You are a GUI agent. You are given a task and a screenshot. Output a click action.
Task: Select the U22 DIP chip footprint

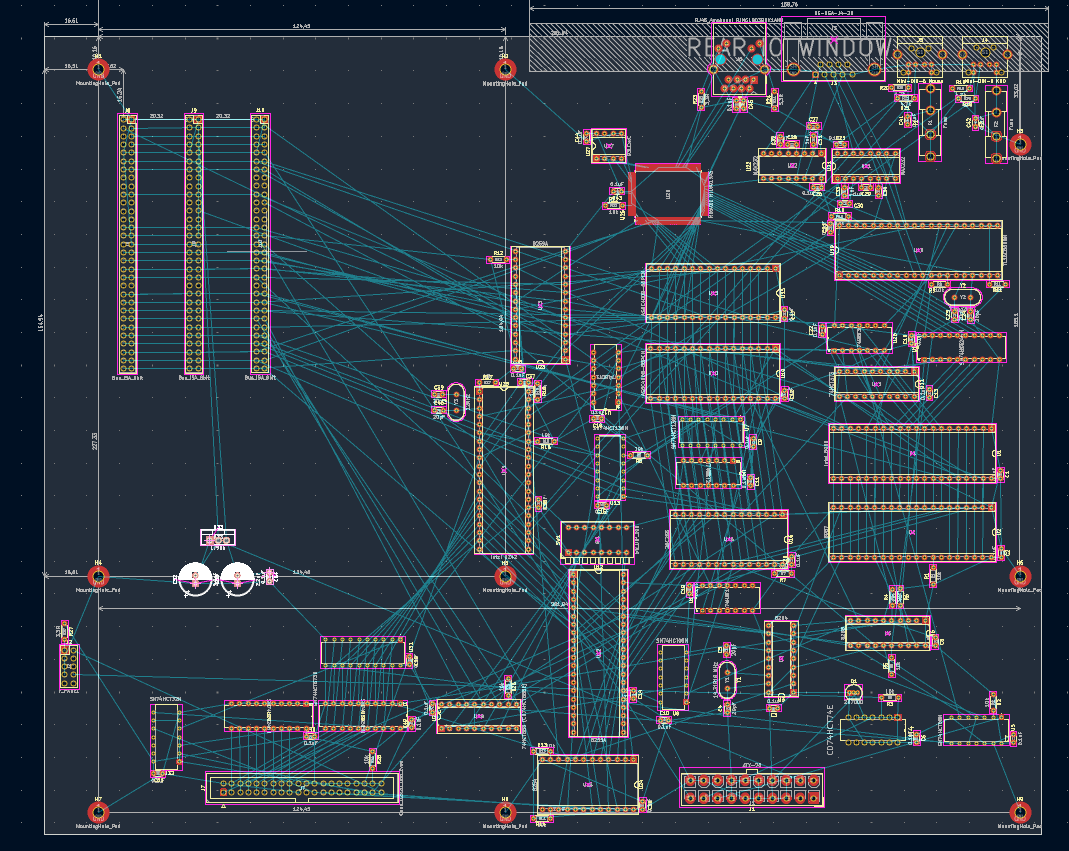point(792,166)
